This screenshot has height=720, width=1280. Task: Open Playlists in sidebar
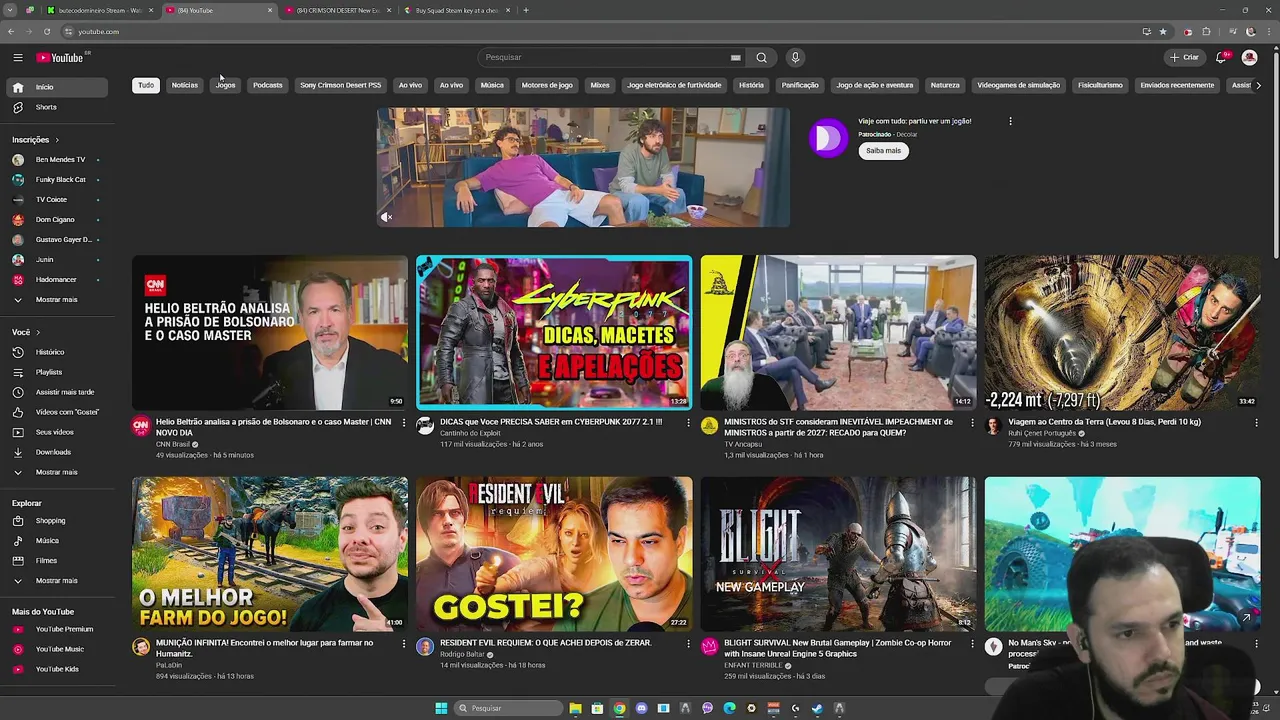pyautogui.click(x=55, y=372)
